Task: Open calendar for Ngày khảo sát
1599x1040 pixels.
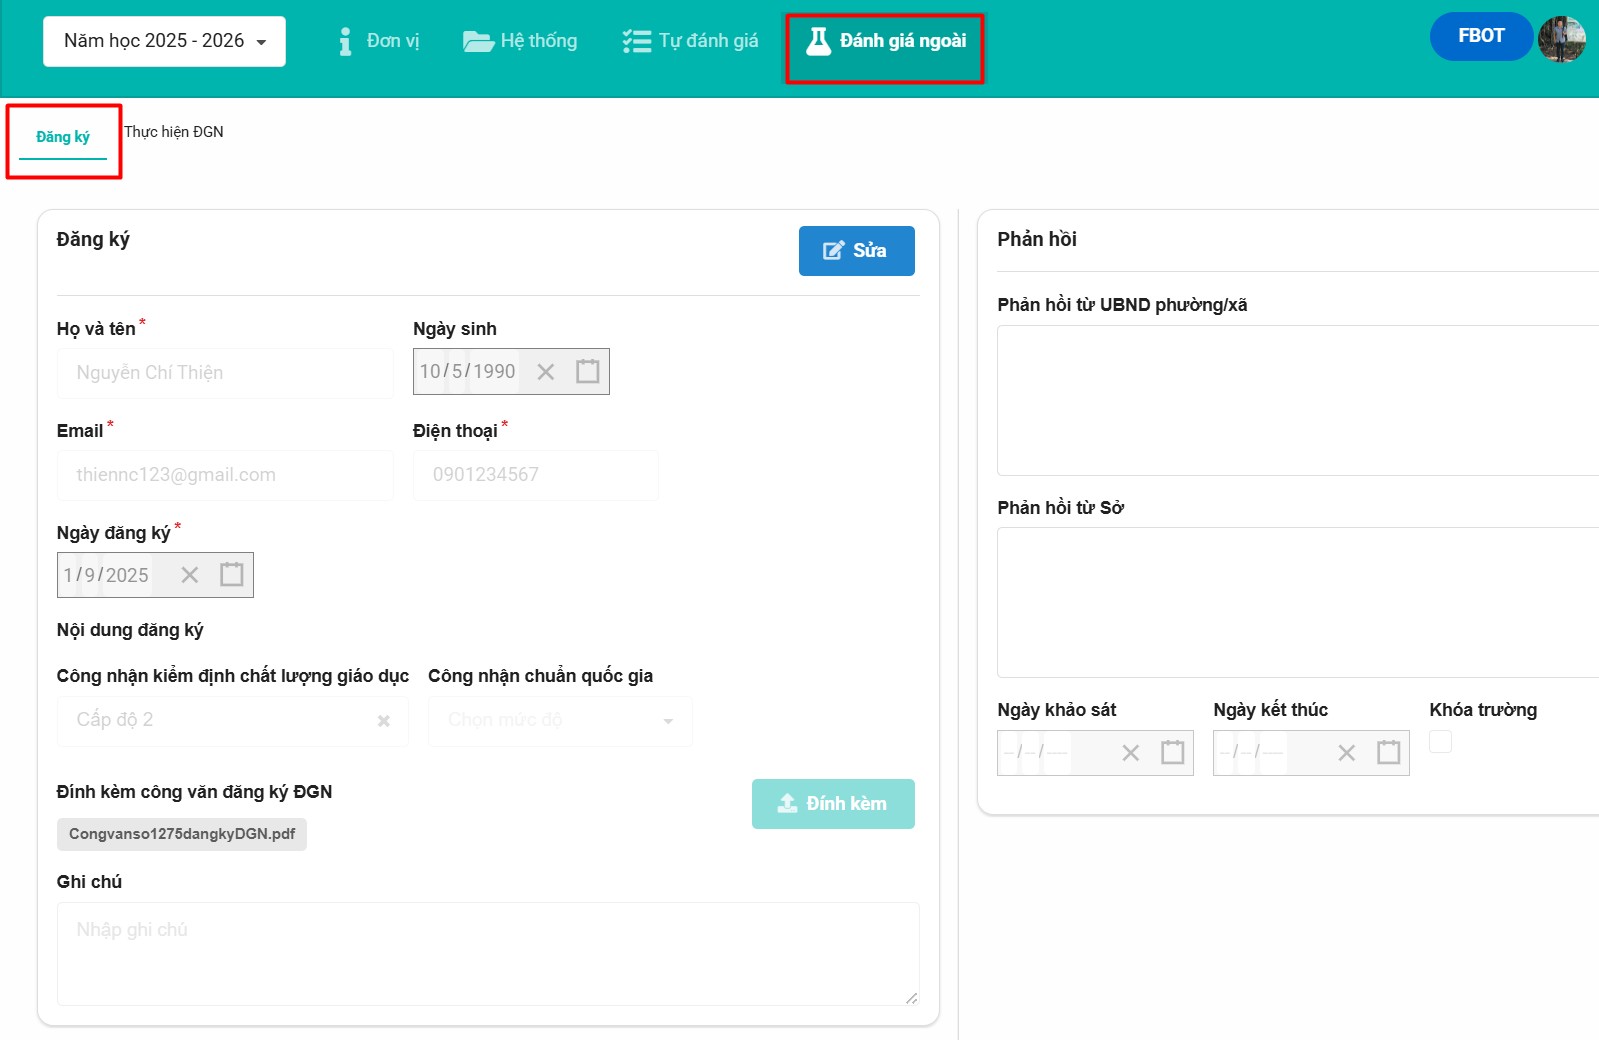Action: [1172, 753]
